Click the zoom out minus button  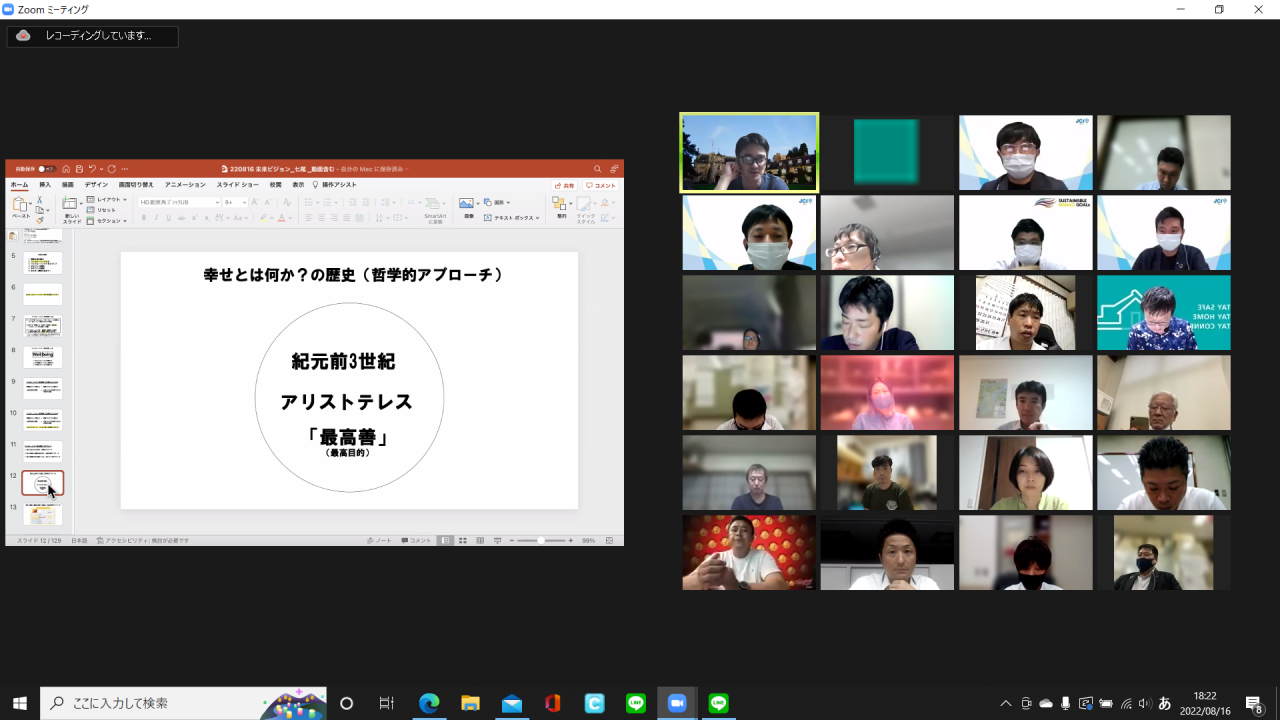[x=512, y=540]
